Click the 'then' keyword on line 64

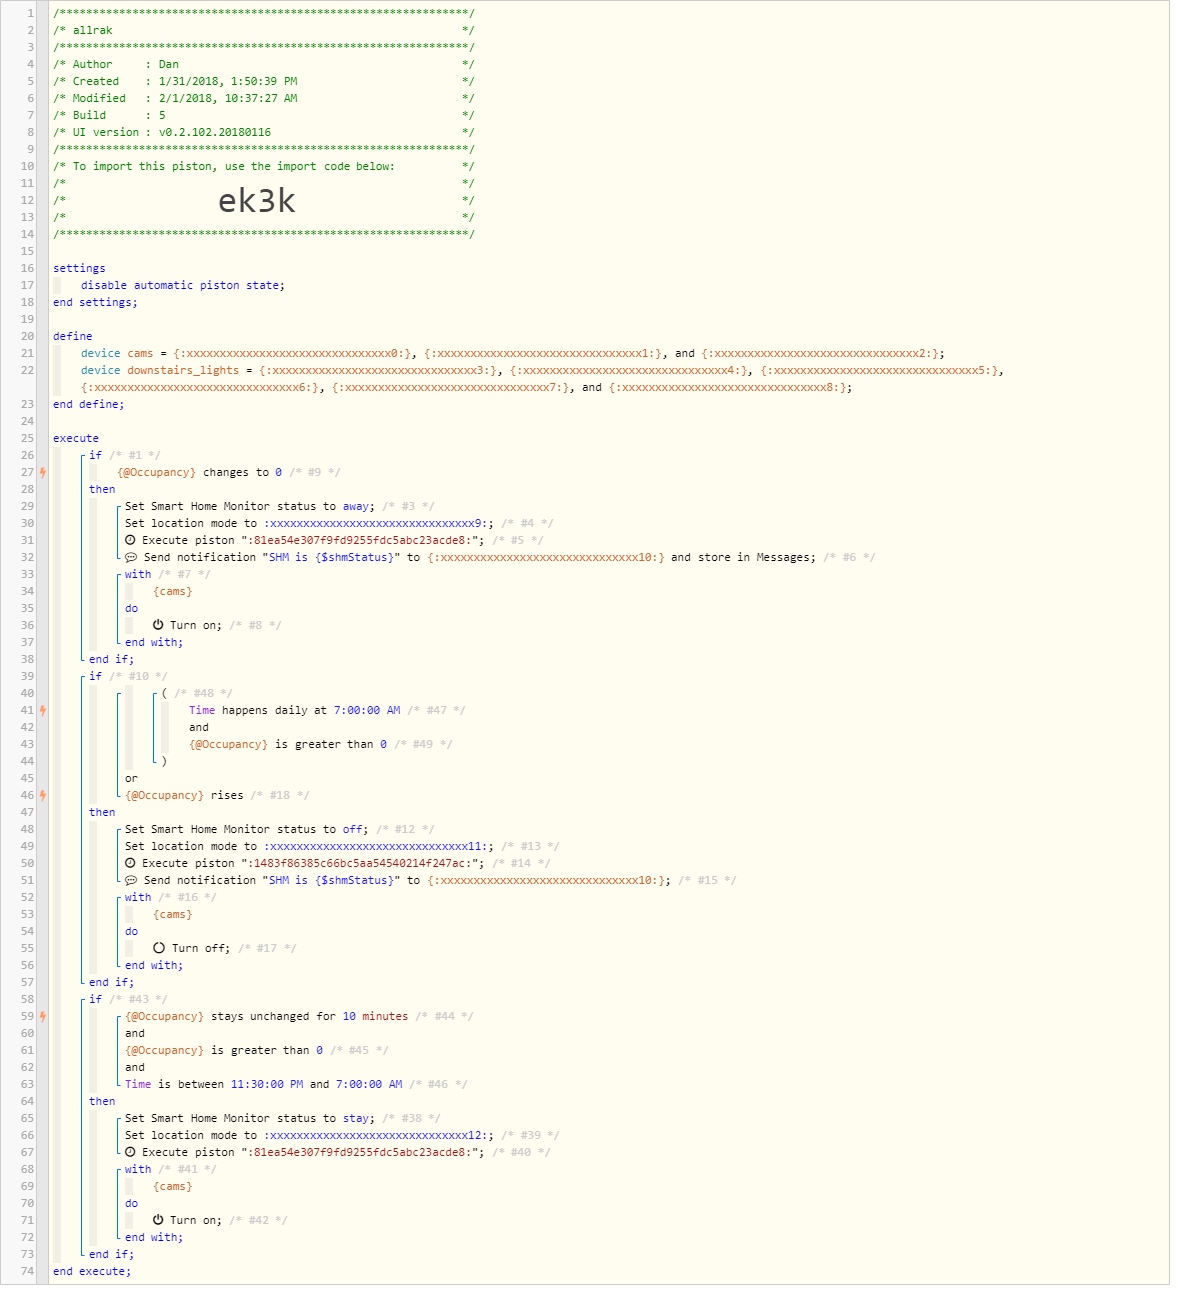tap(102, 1101)
